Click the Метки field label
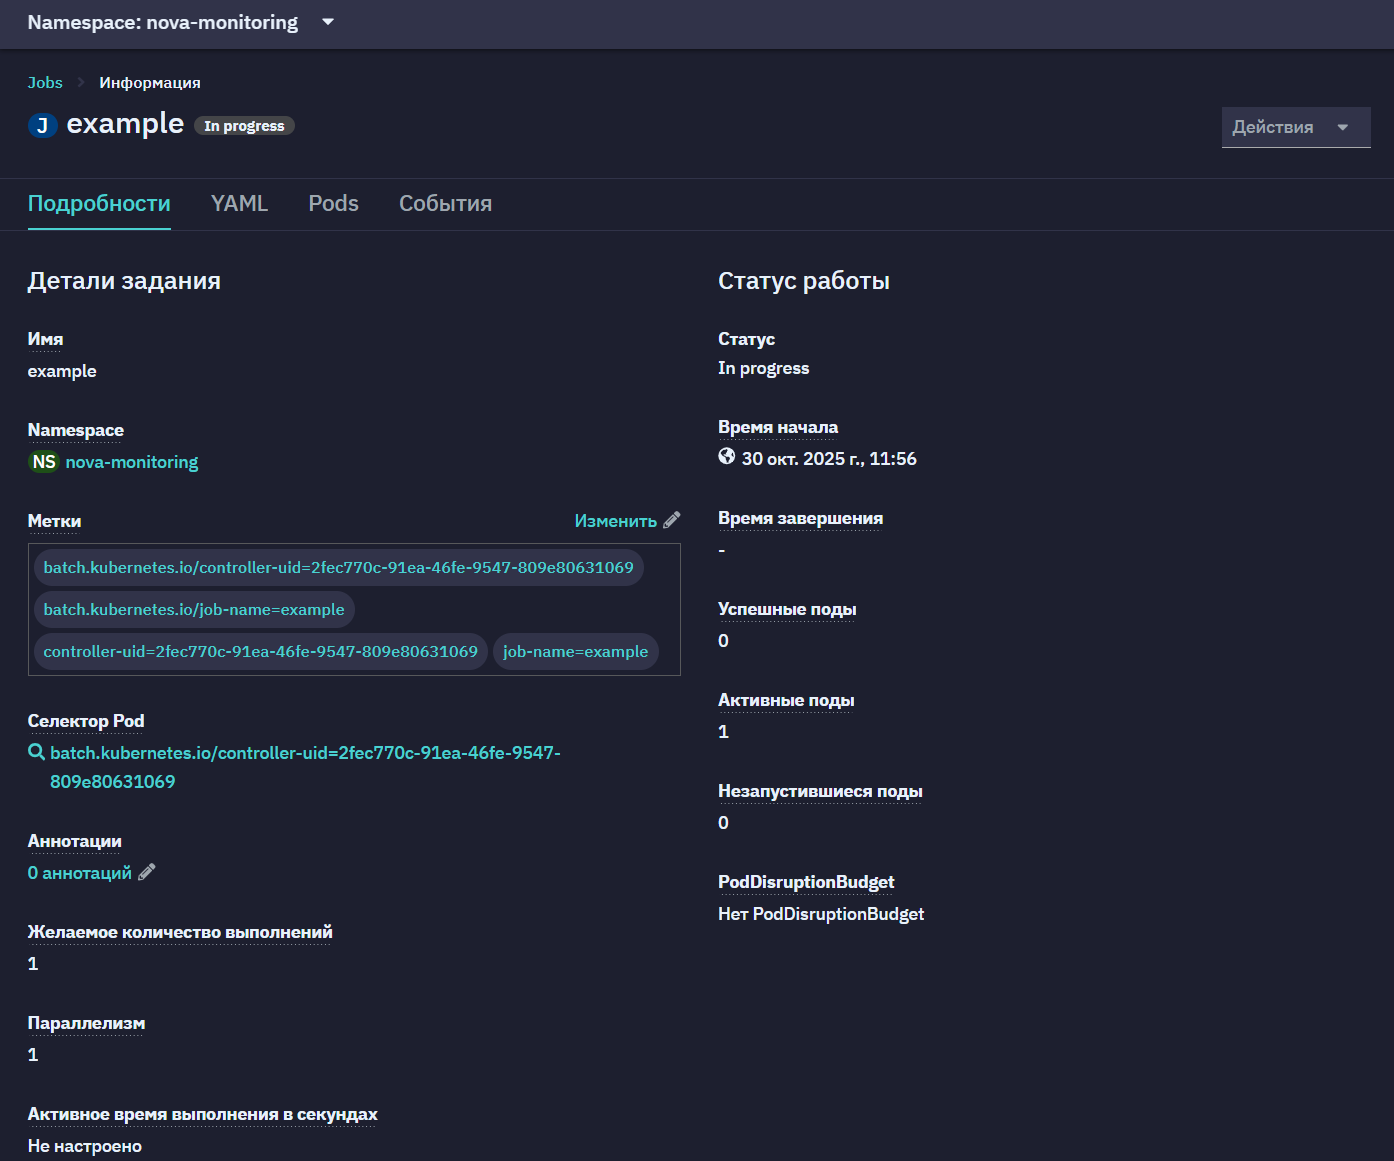 [54, 521]
